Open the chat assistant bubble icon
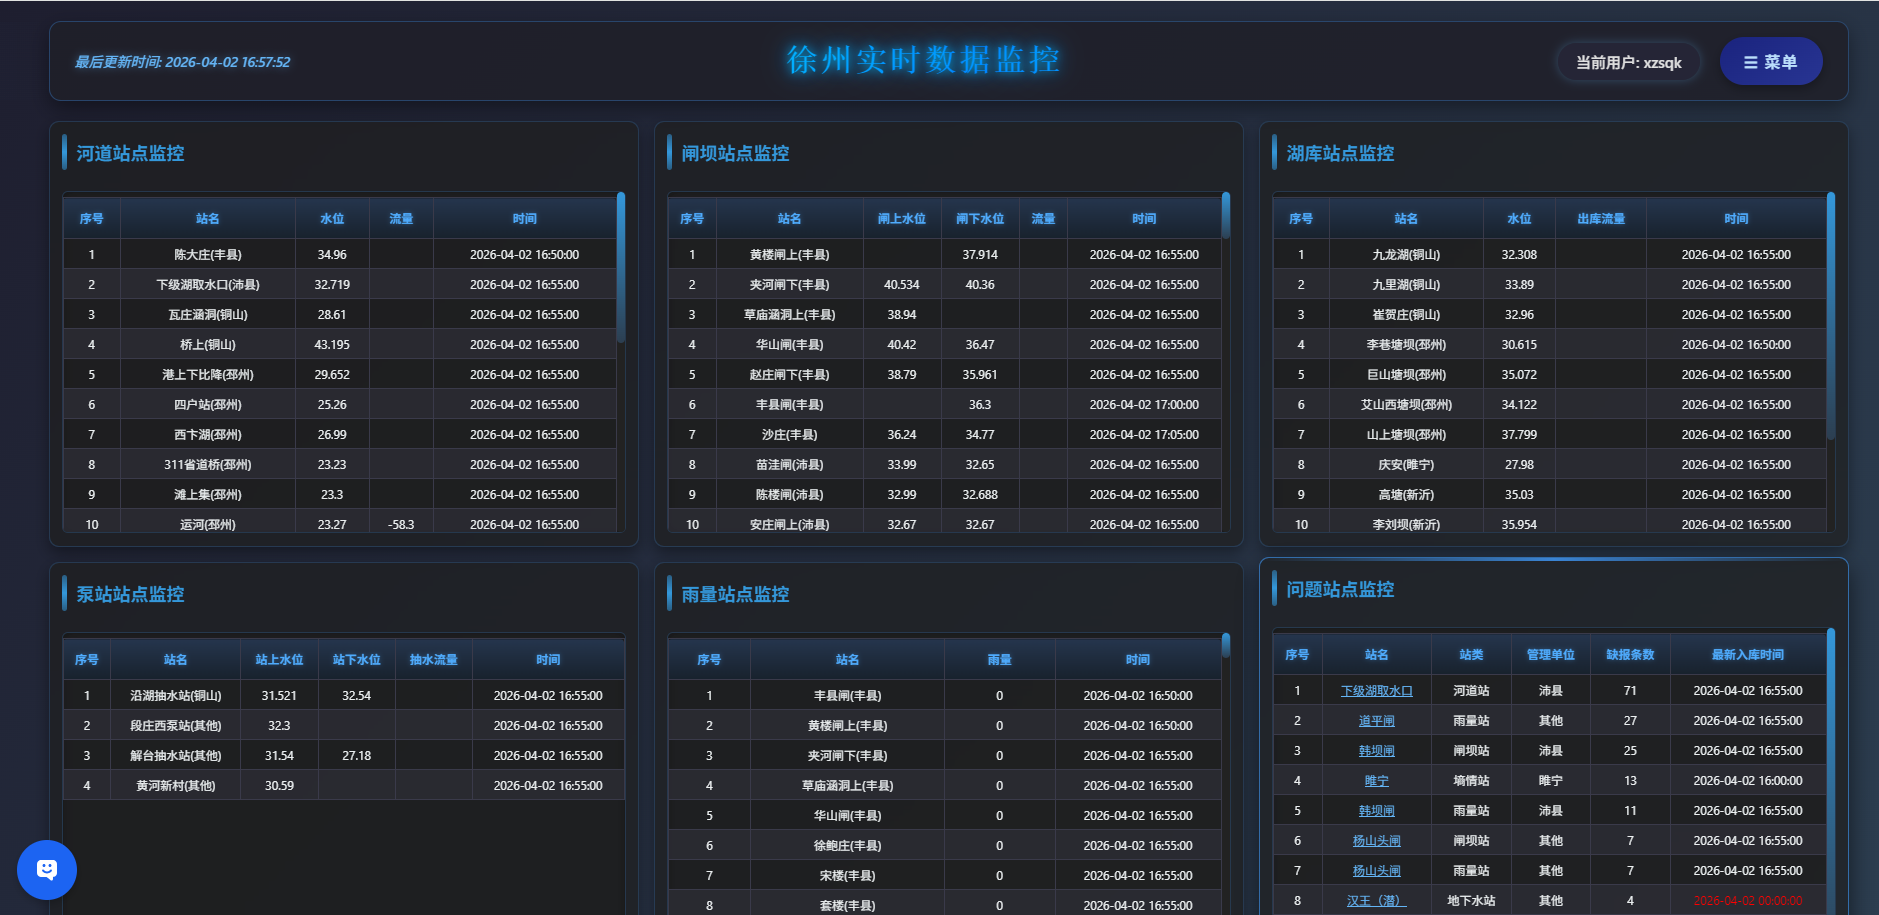Image resolution: width=1879 pixels, height=915 pixels. (x=46, y=869)
